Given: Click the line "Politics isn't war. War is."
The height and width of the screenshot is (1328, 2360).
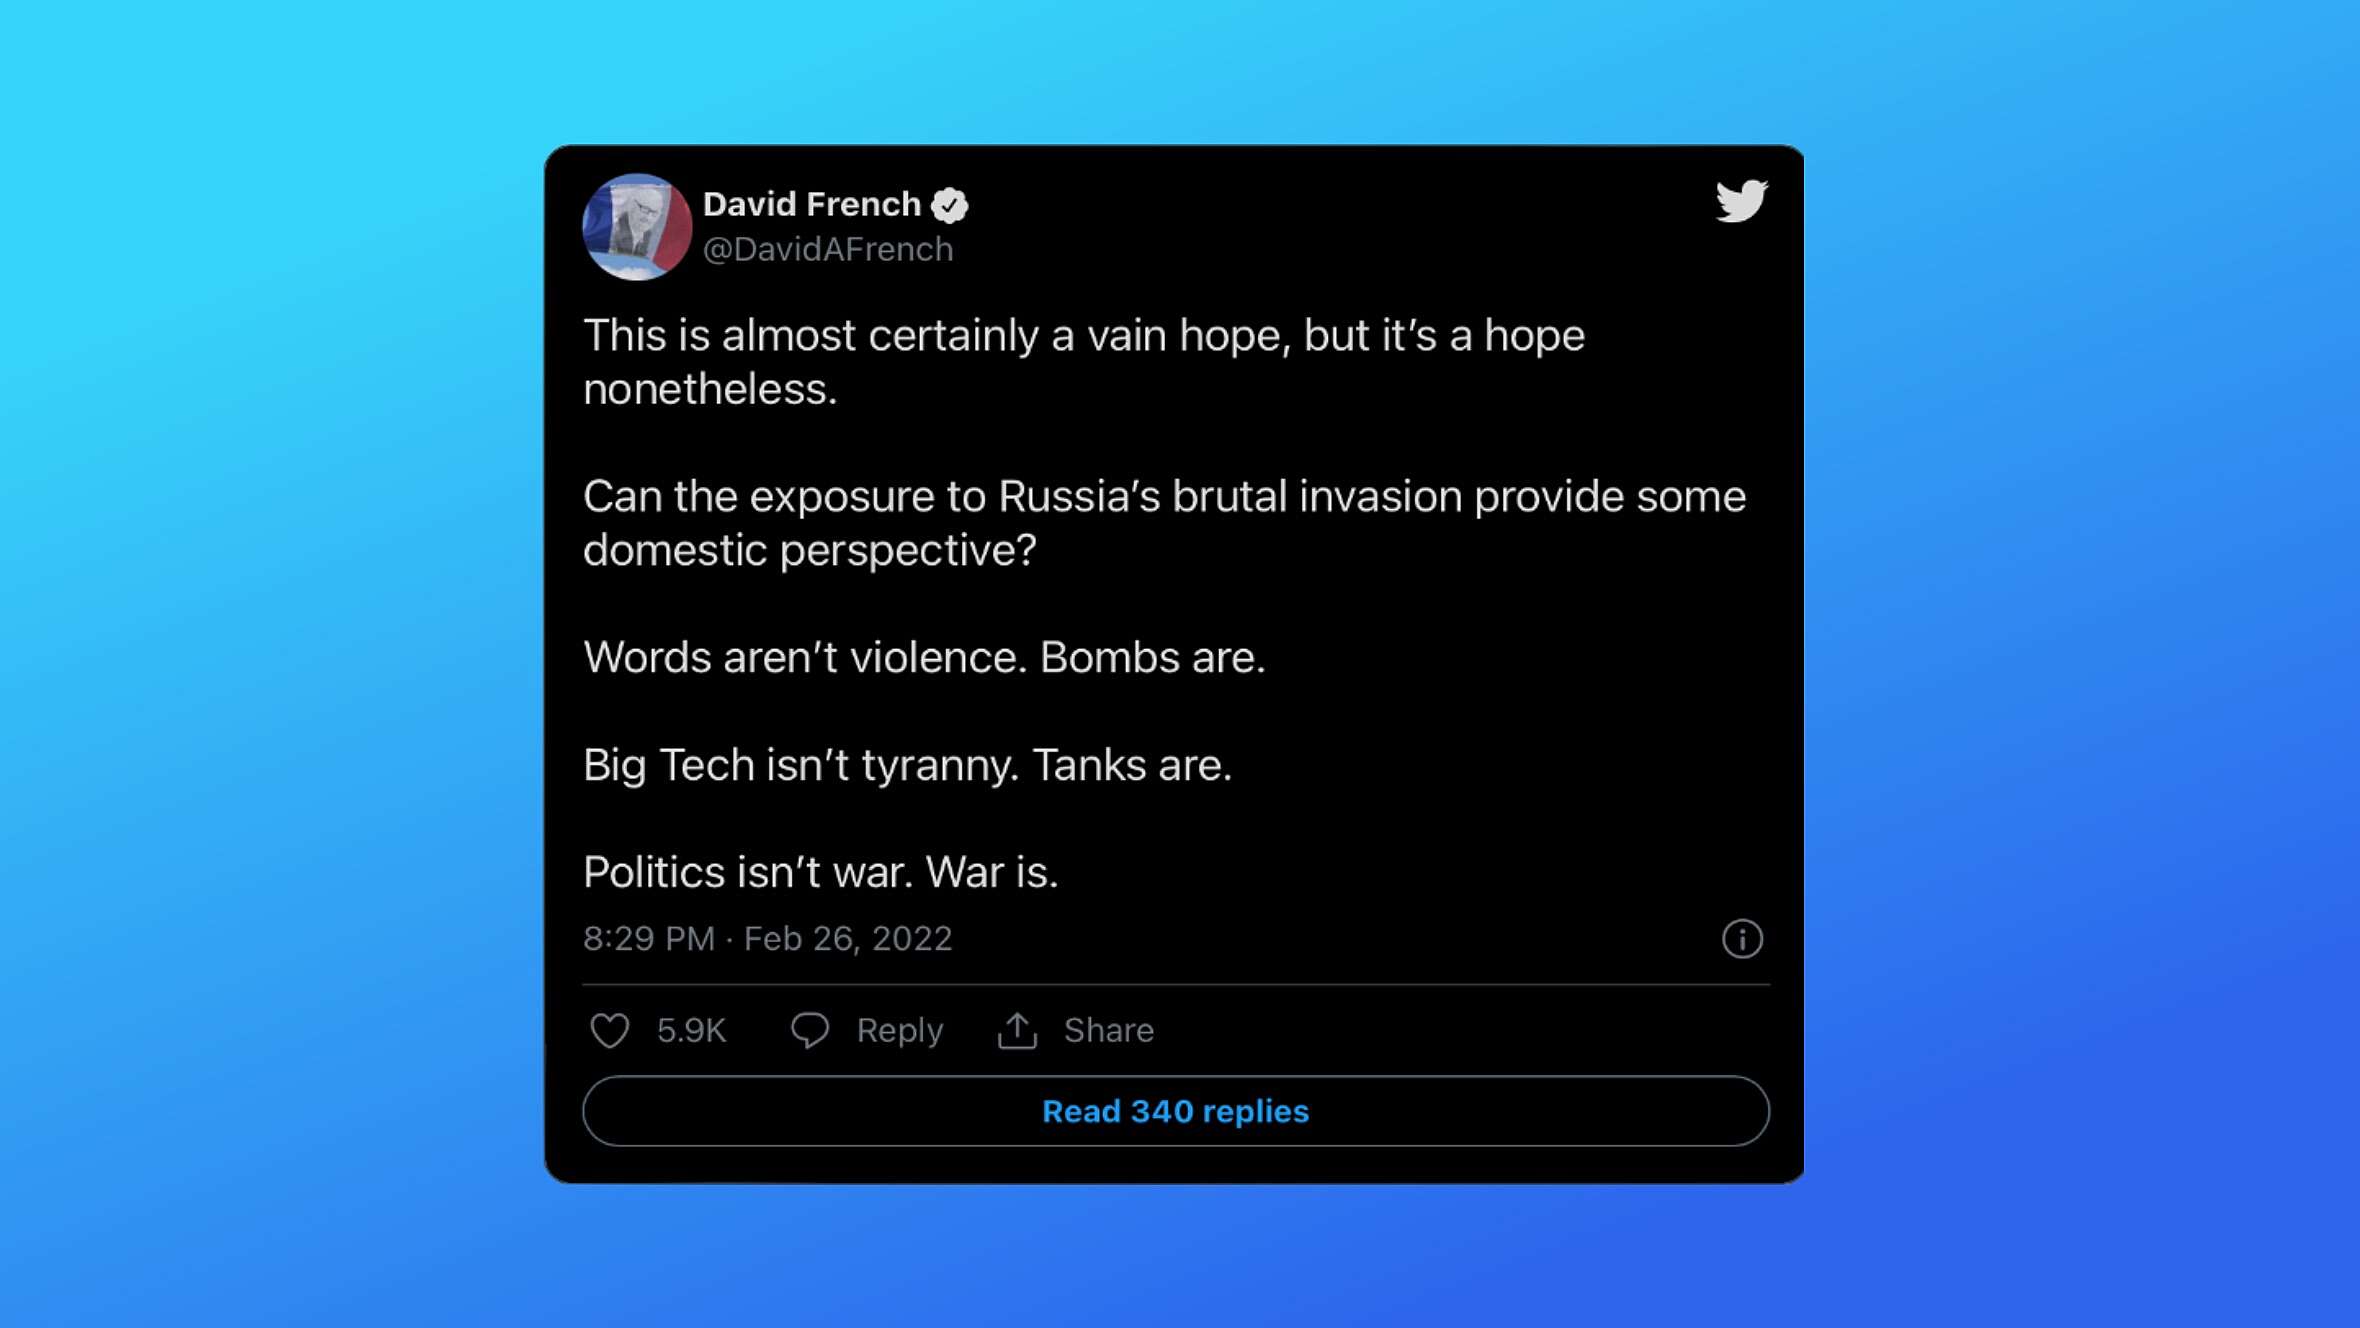Looking at the screenshot, I should (820, 872).
